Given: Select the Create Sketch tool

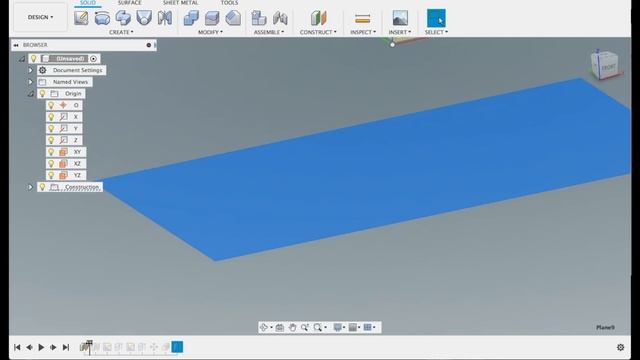Looking at the screenshot, I should coord(81,18).
